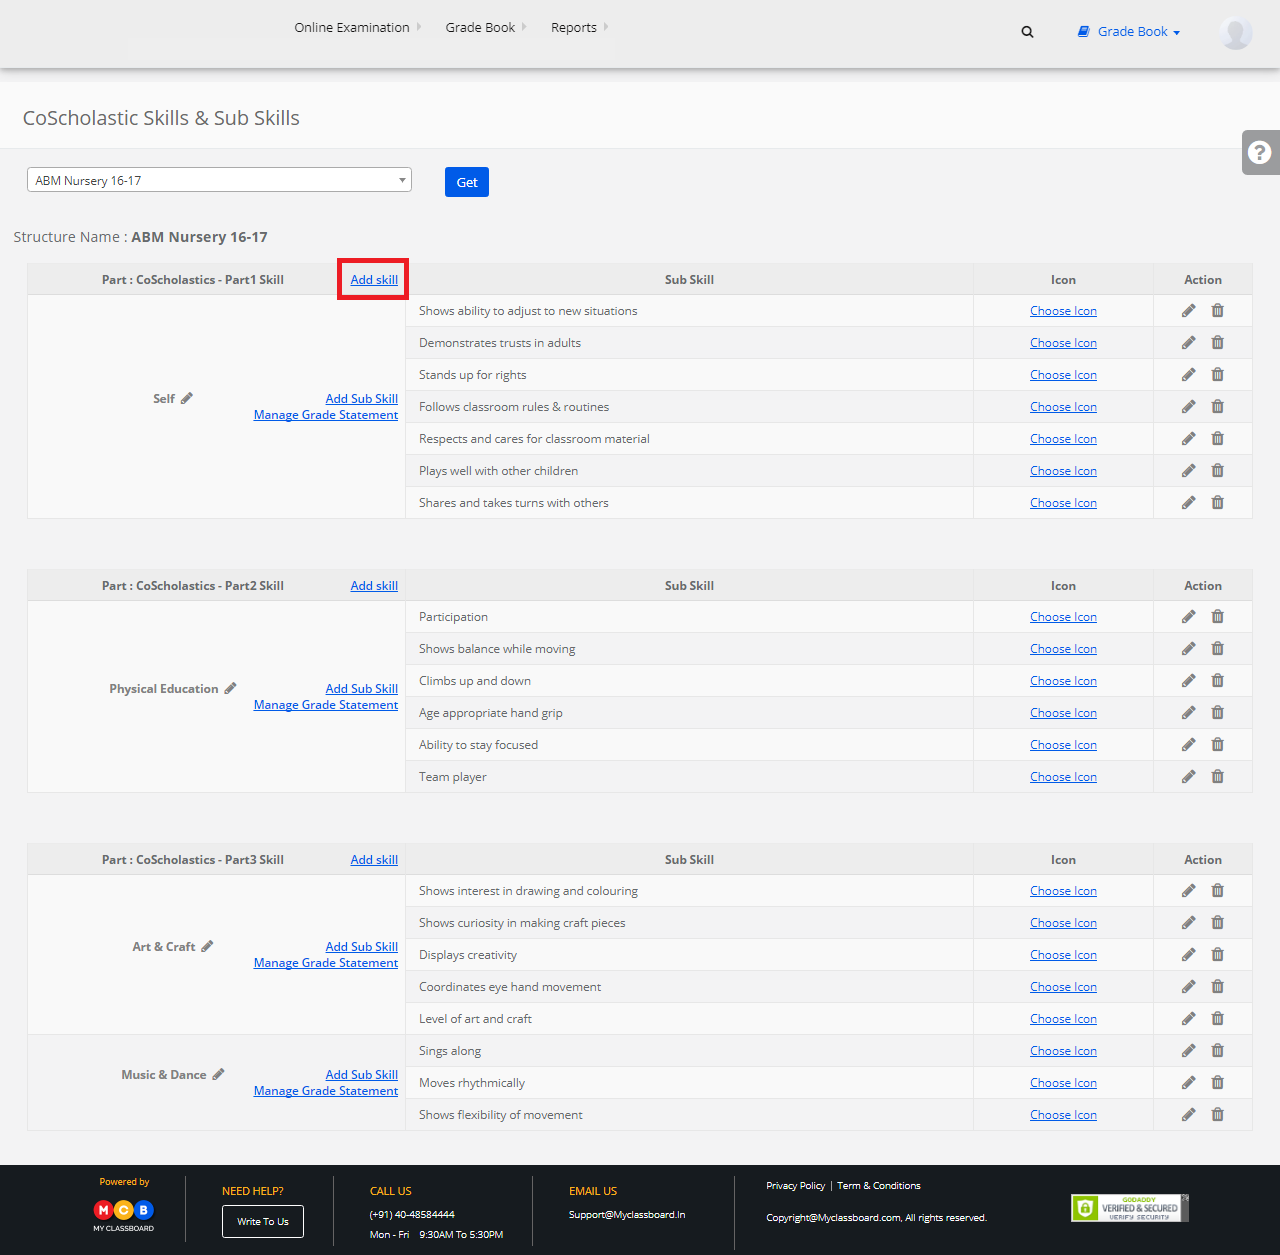The height and width of the screenshot is (1255, 1280).
Task: Edit 'Displays creativity' sub skill
Action: (x=1188, y=955)
